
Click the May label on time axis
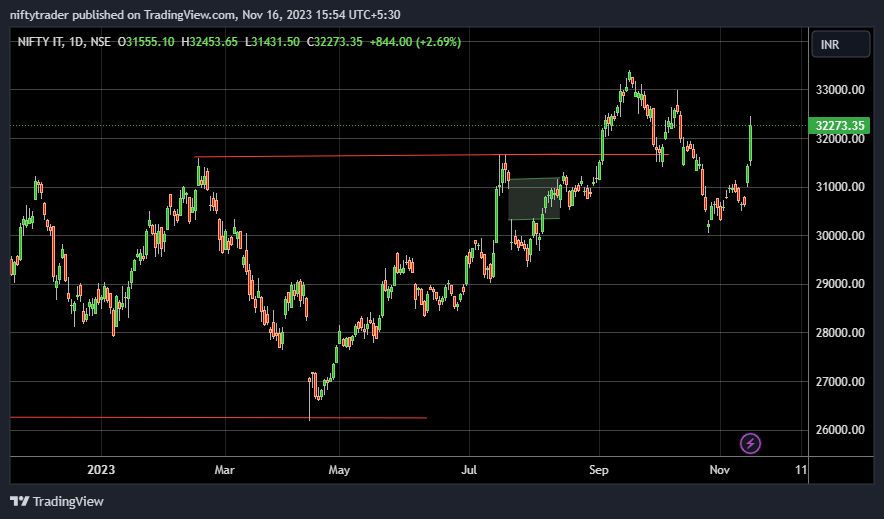(x=339, y=469)
